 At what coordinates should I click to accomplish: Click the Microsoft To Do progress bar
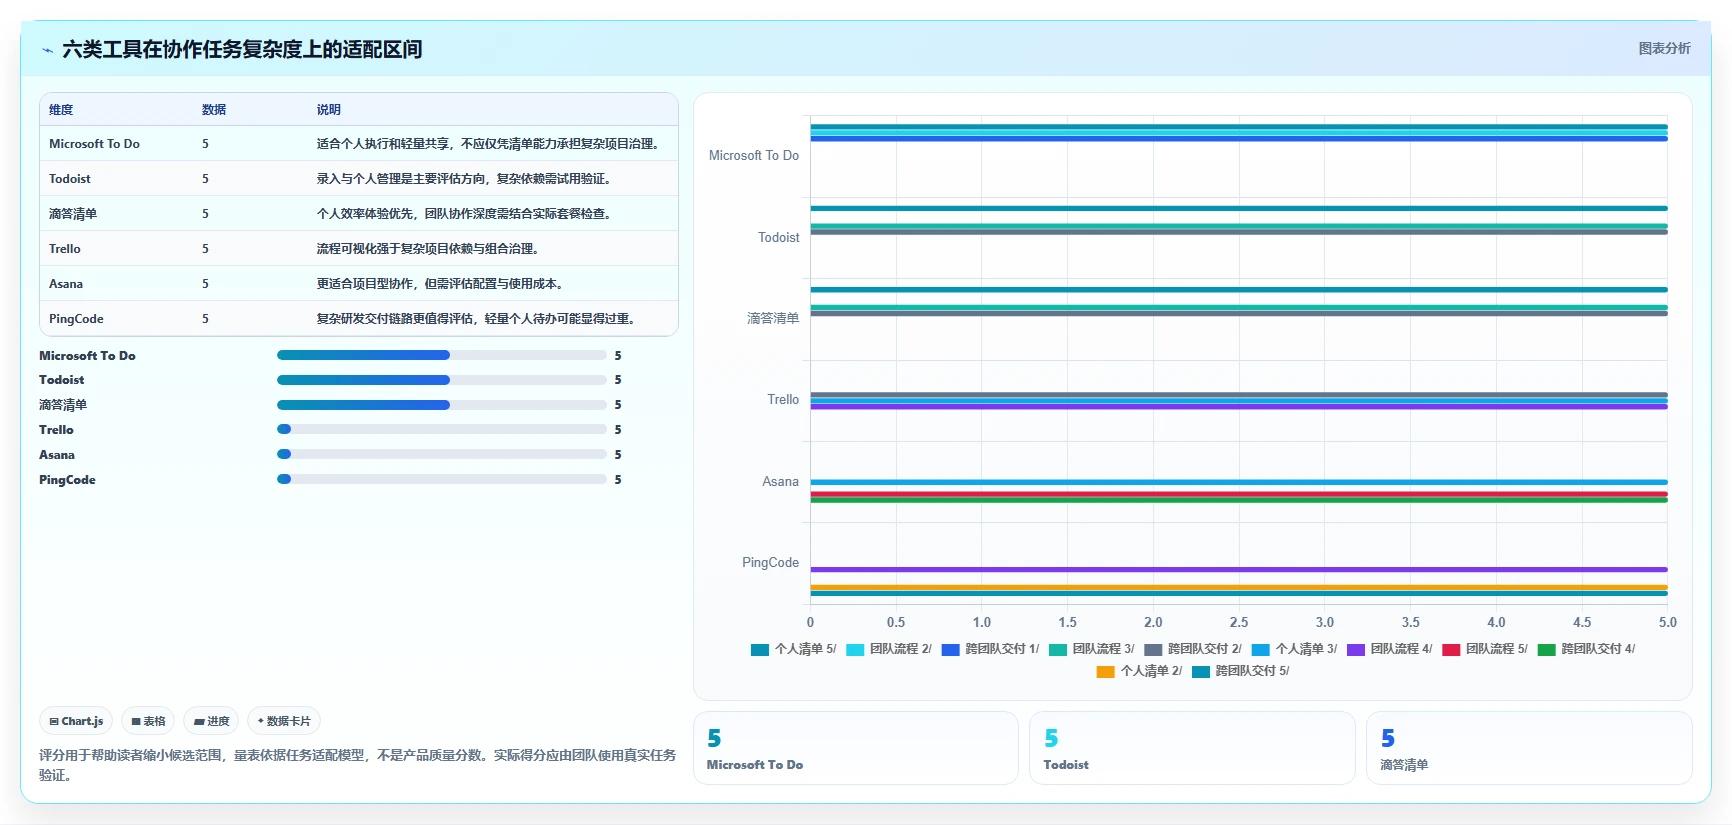pyautogui.click(x=442, y=355)
